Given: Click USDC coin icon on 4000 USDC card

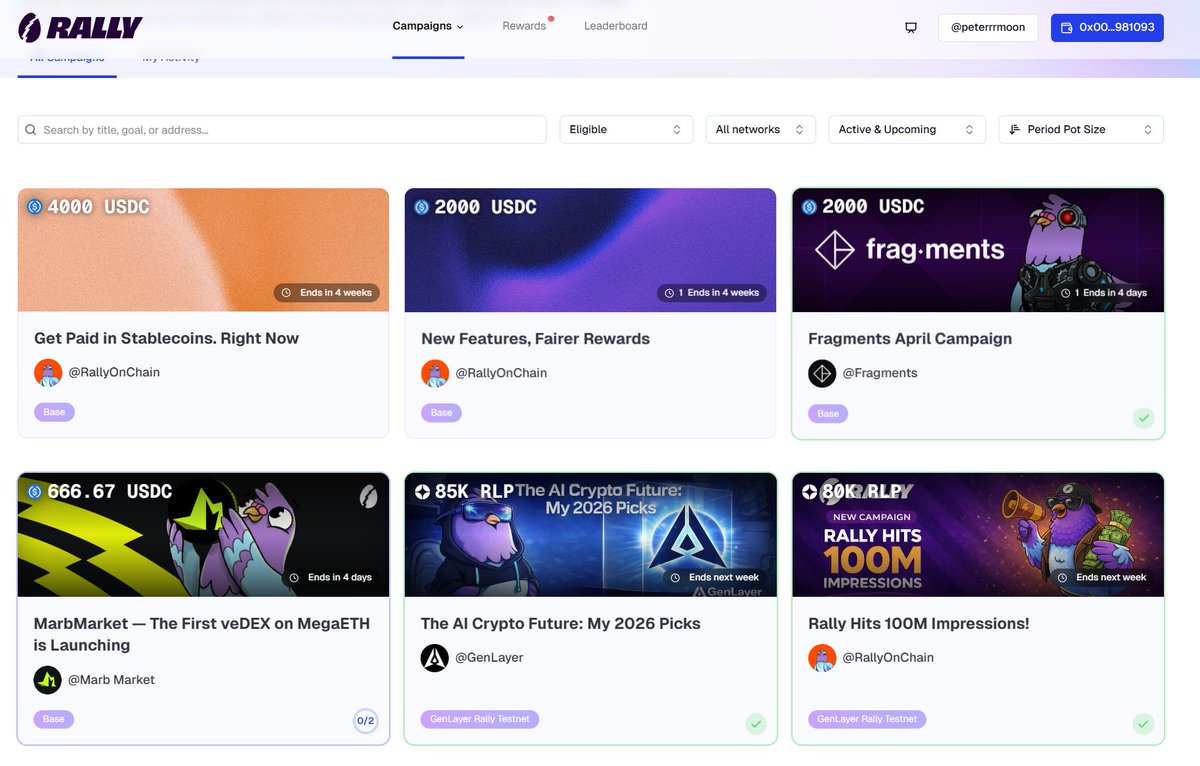Looking at the screenshot, I should click(x=35, y=207).
